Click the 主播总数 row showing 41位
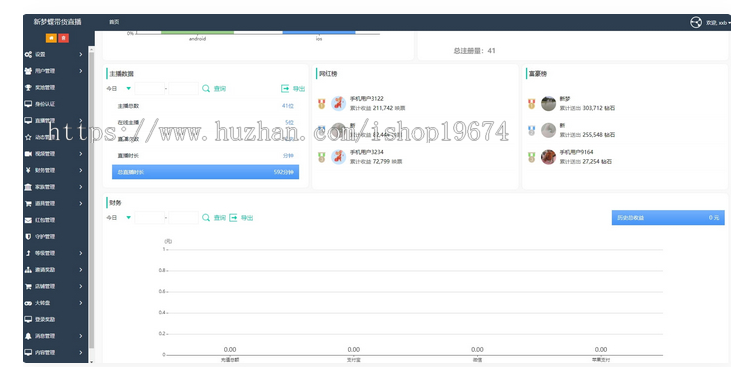Viewport: 747px width, 369px height. click(x=205, y=106)
